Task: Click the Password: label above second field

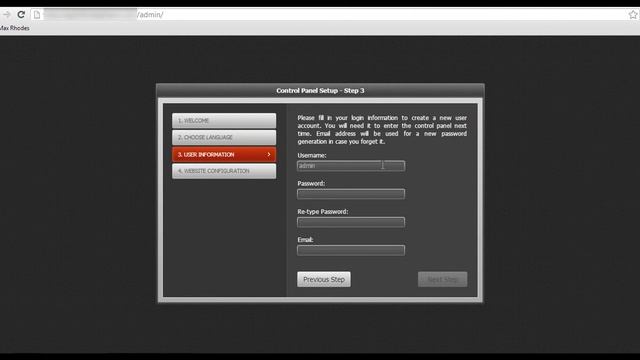Action: point(311,184)
